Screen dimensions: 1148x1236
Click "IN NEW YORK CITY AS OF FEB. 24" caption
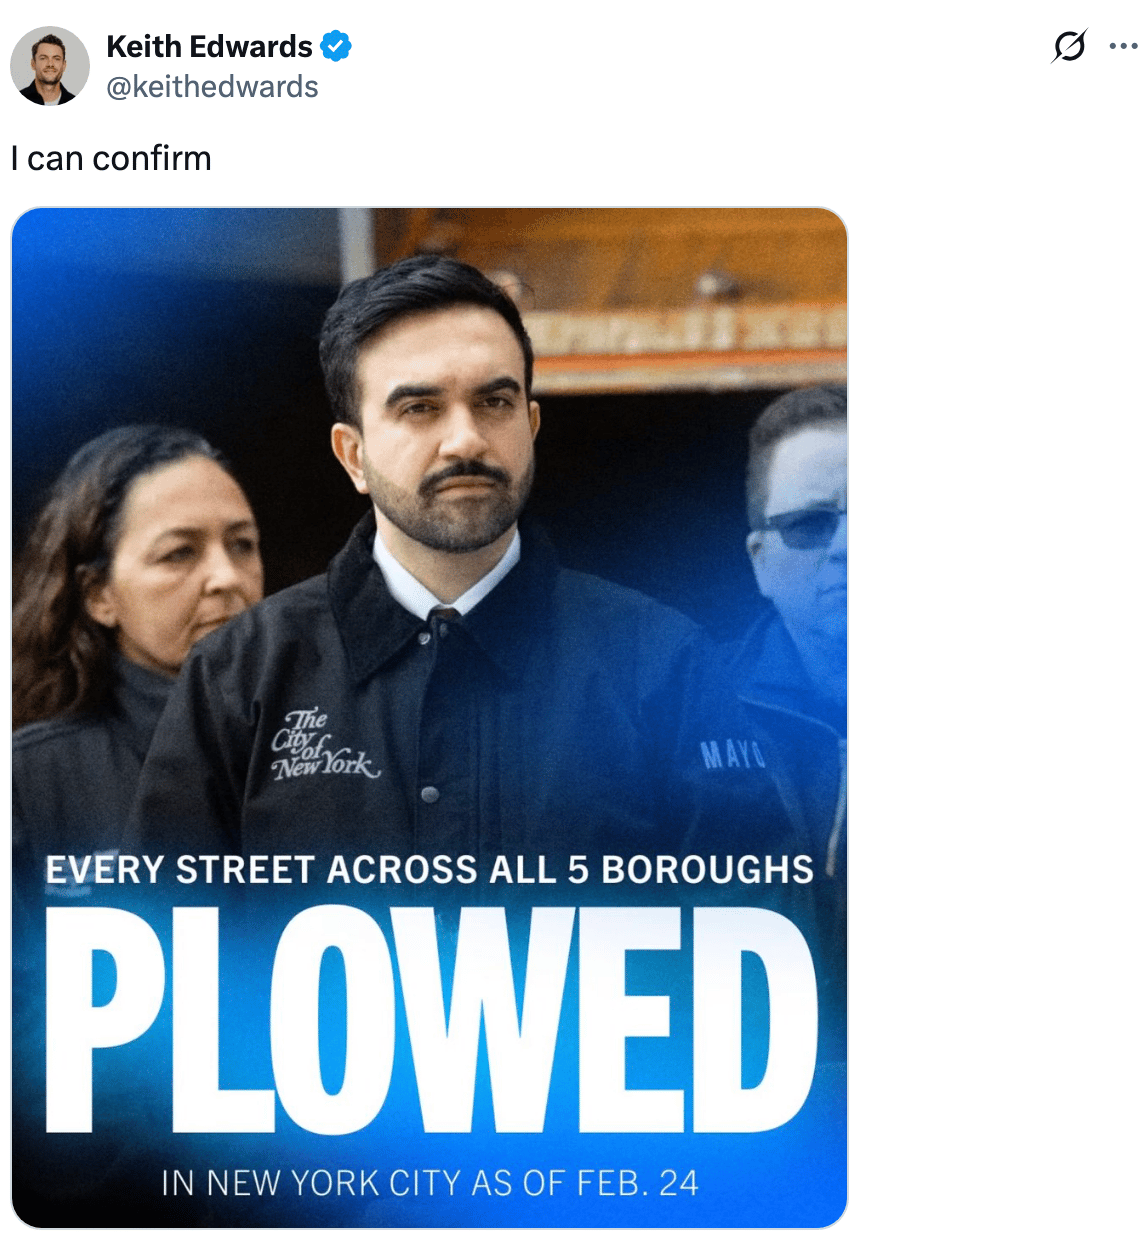(430, 1183)
